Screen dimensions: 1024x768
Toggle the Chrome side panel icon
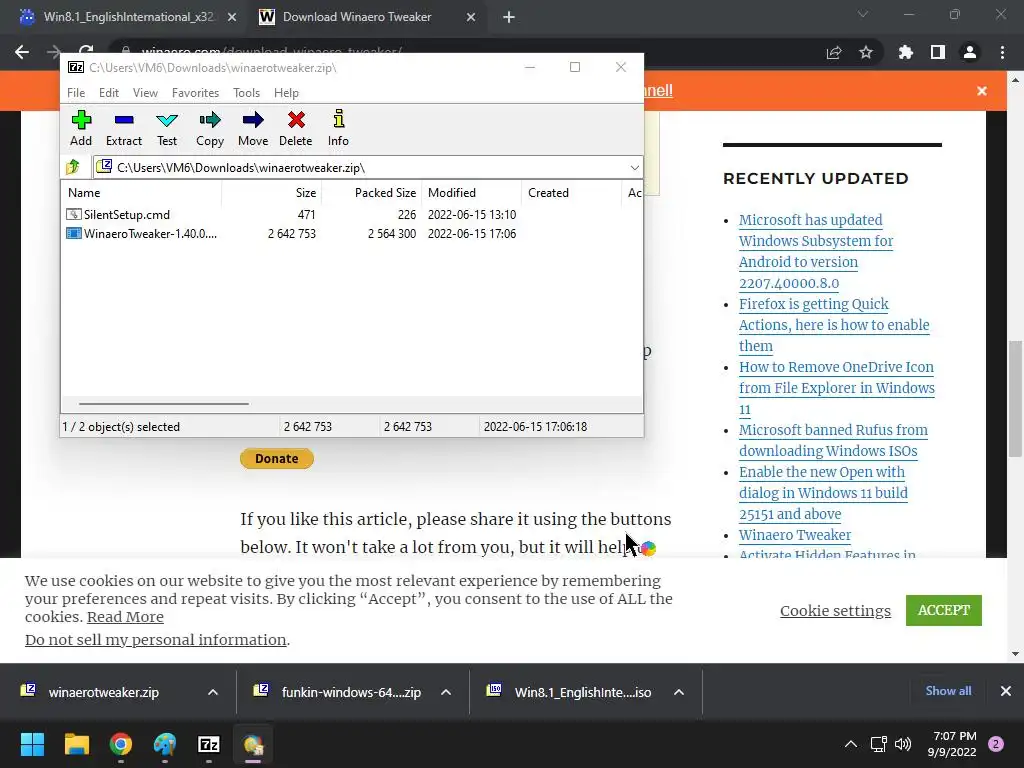click(938, 52)
